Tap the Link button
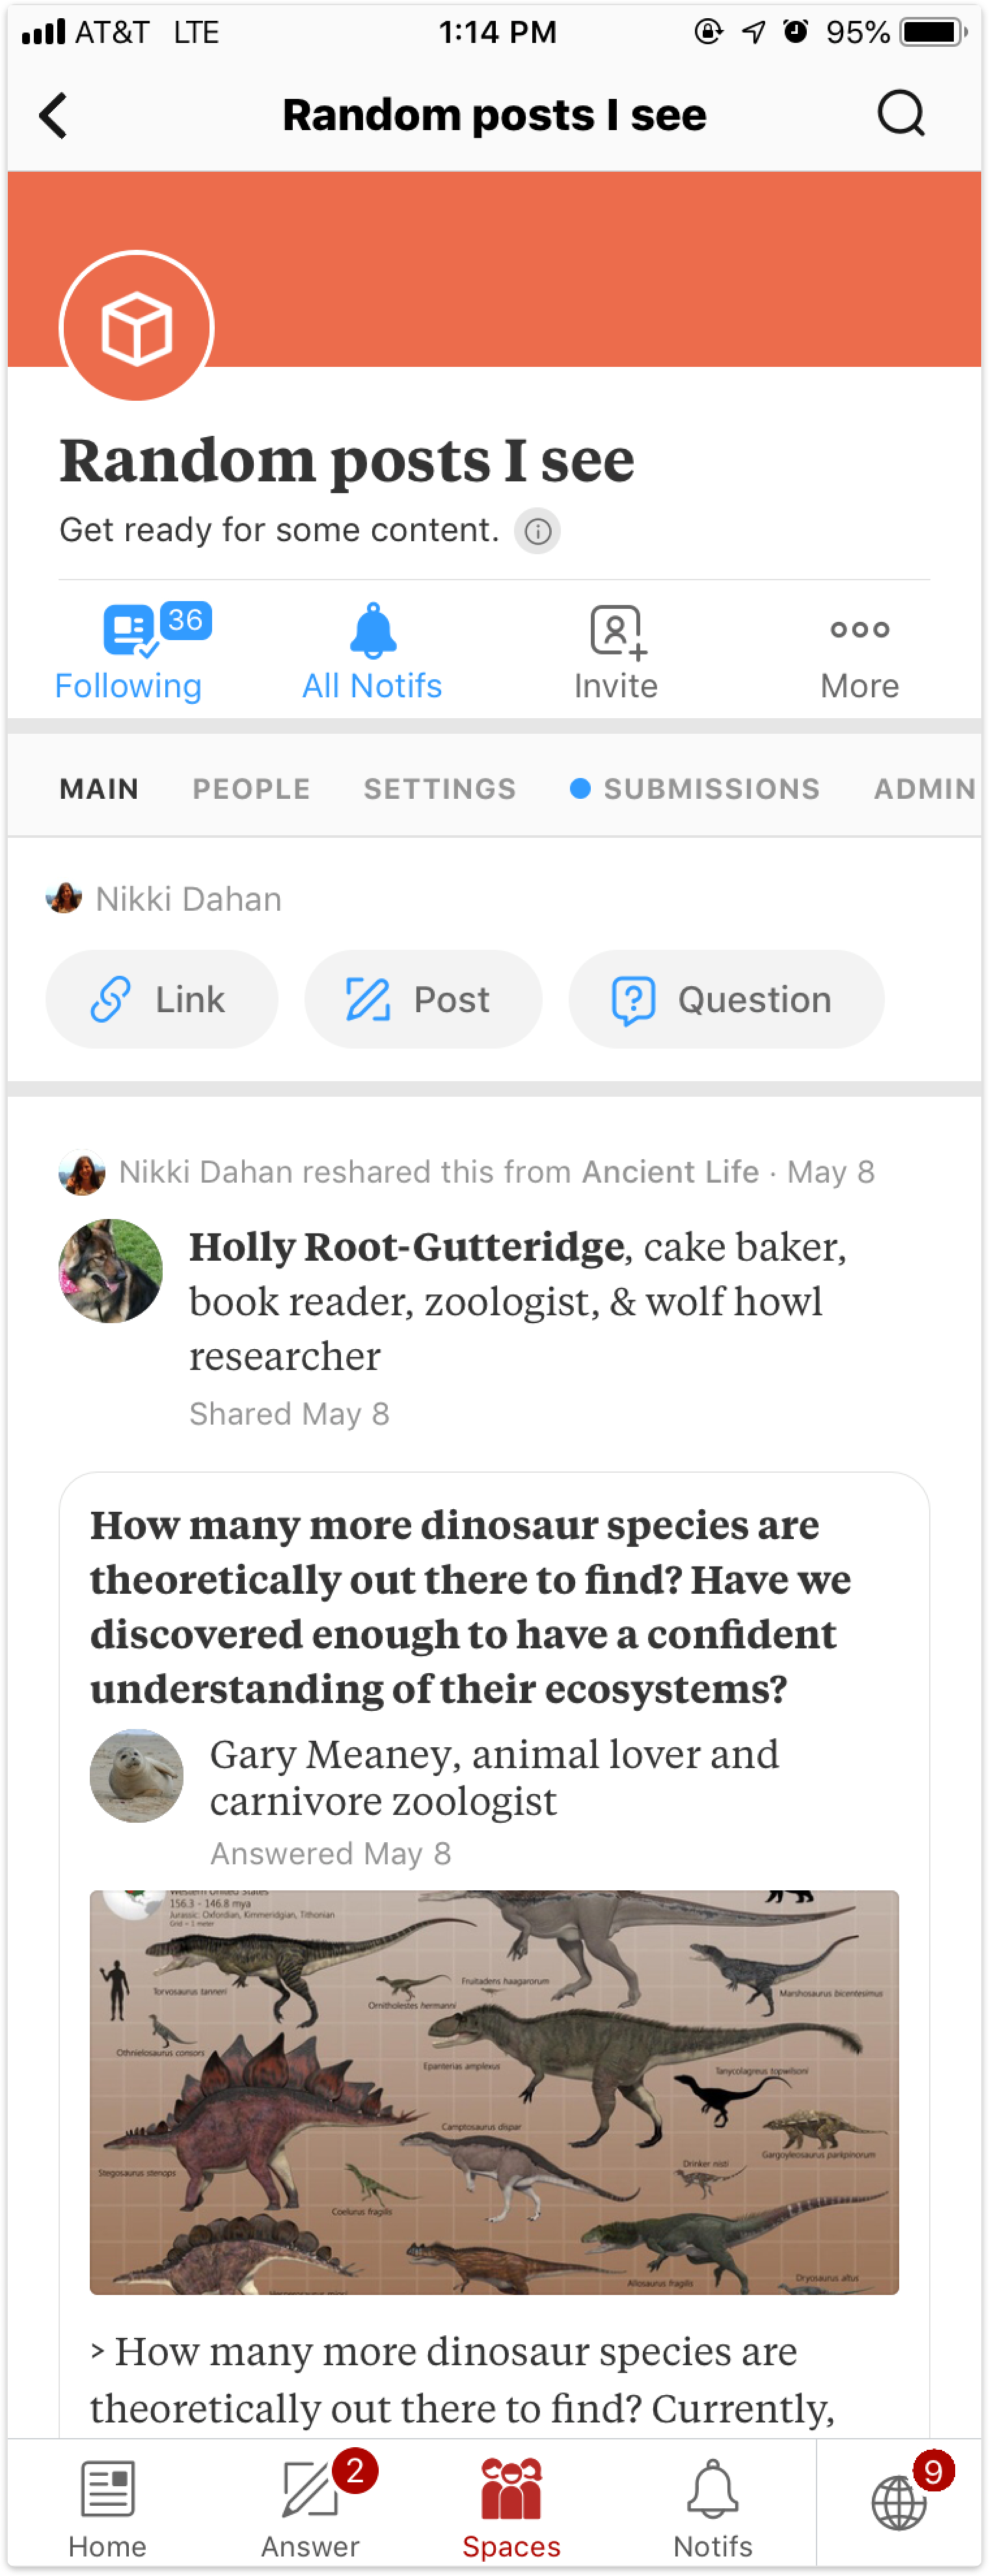This screenshot has height=2576, width=989. 162,999
